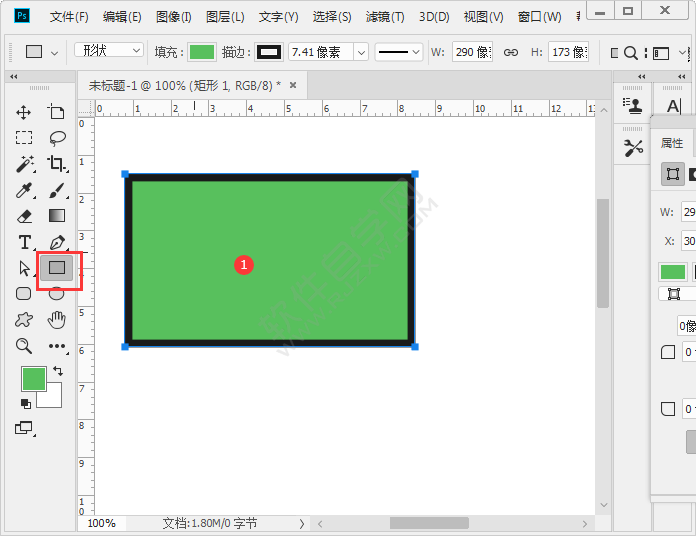Click the H height field showing 173
The image size is (696, 536).
pos(569,52)
